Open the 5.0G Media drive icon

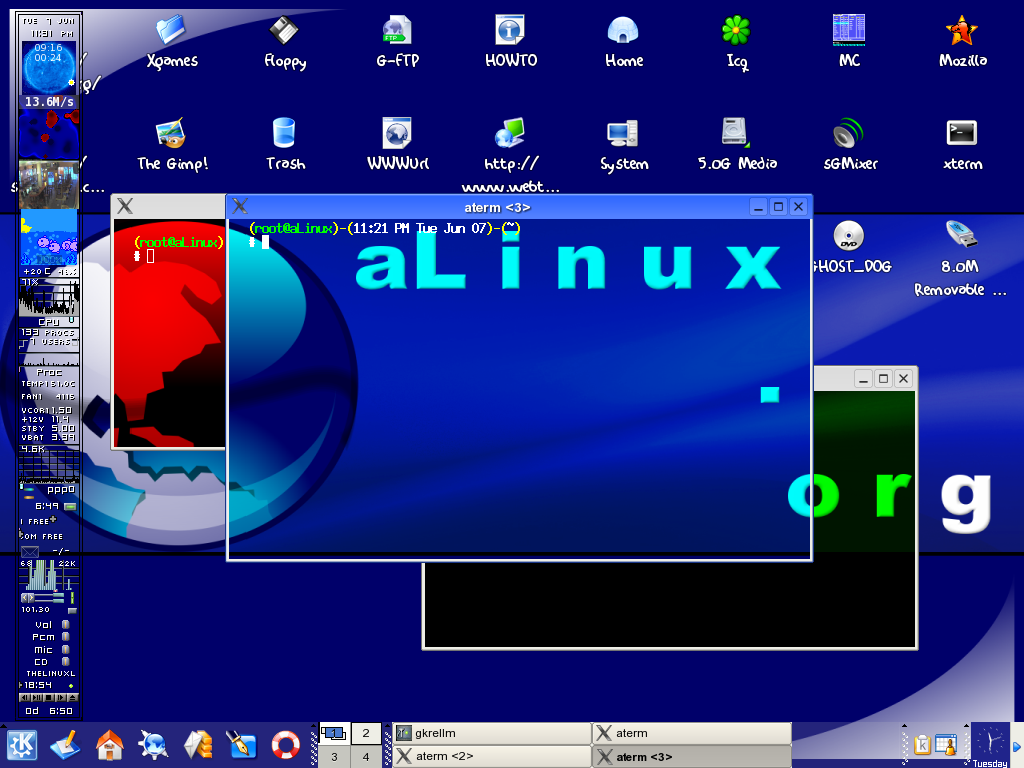pos(736,133)
